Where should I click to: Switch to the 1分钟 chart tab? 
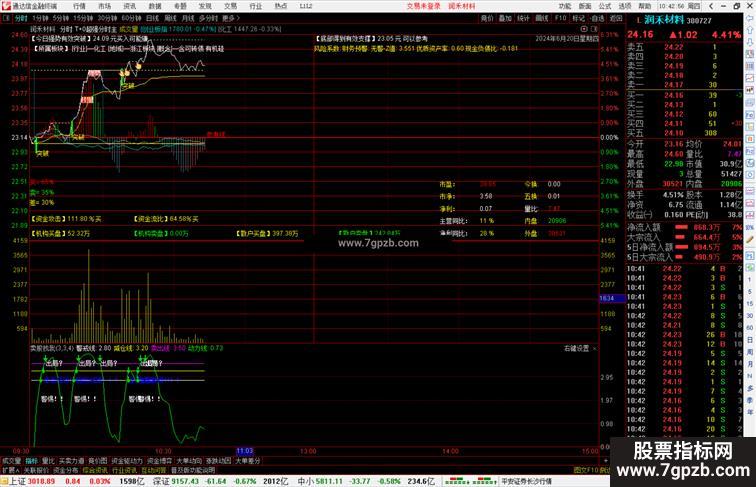[40, 18]
